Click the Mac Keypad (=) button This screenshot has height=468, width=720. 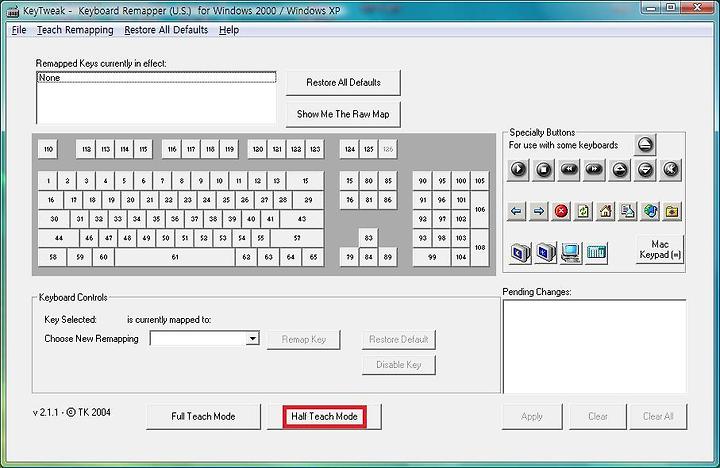[x=660, y=249]
